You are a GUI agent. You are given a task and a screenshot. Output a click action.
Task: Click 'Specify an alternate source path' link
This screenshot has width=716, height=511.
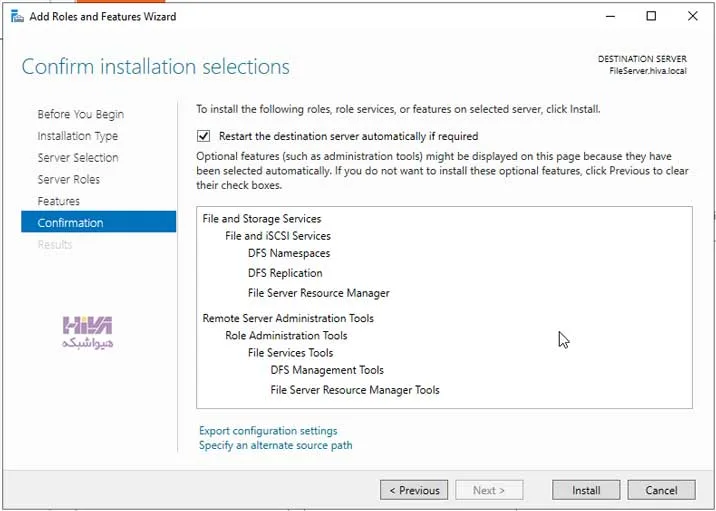(x=275, y=445)
